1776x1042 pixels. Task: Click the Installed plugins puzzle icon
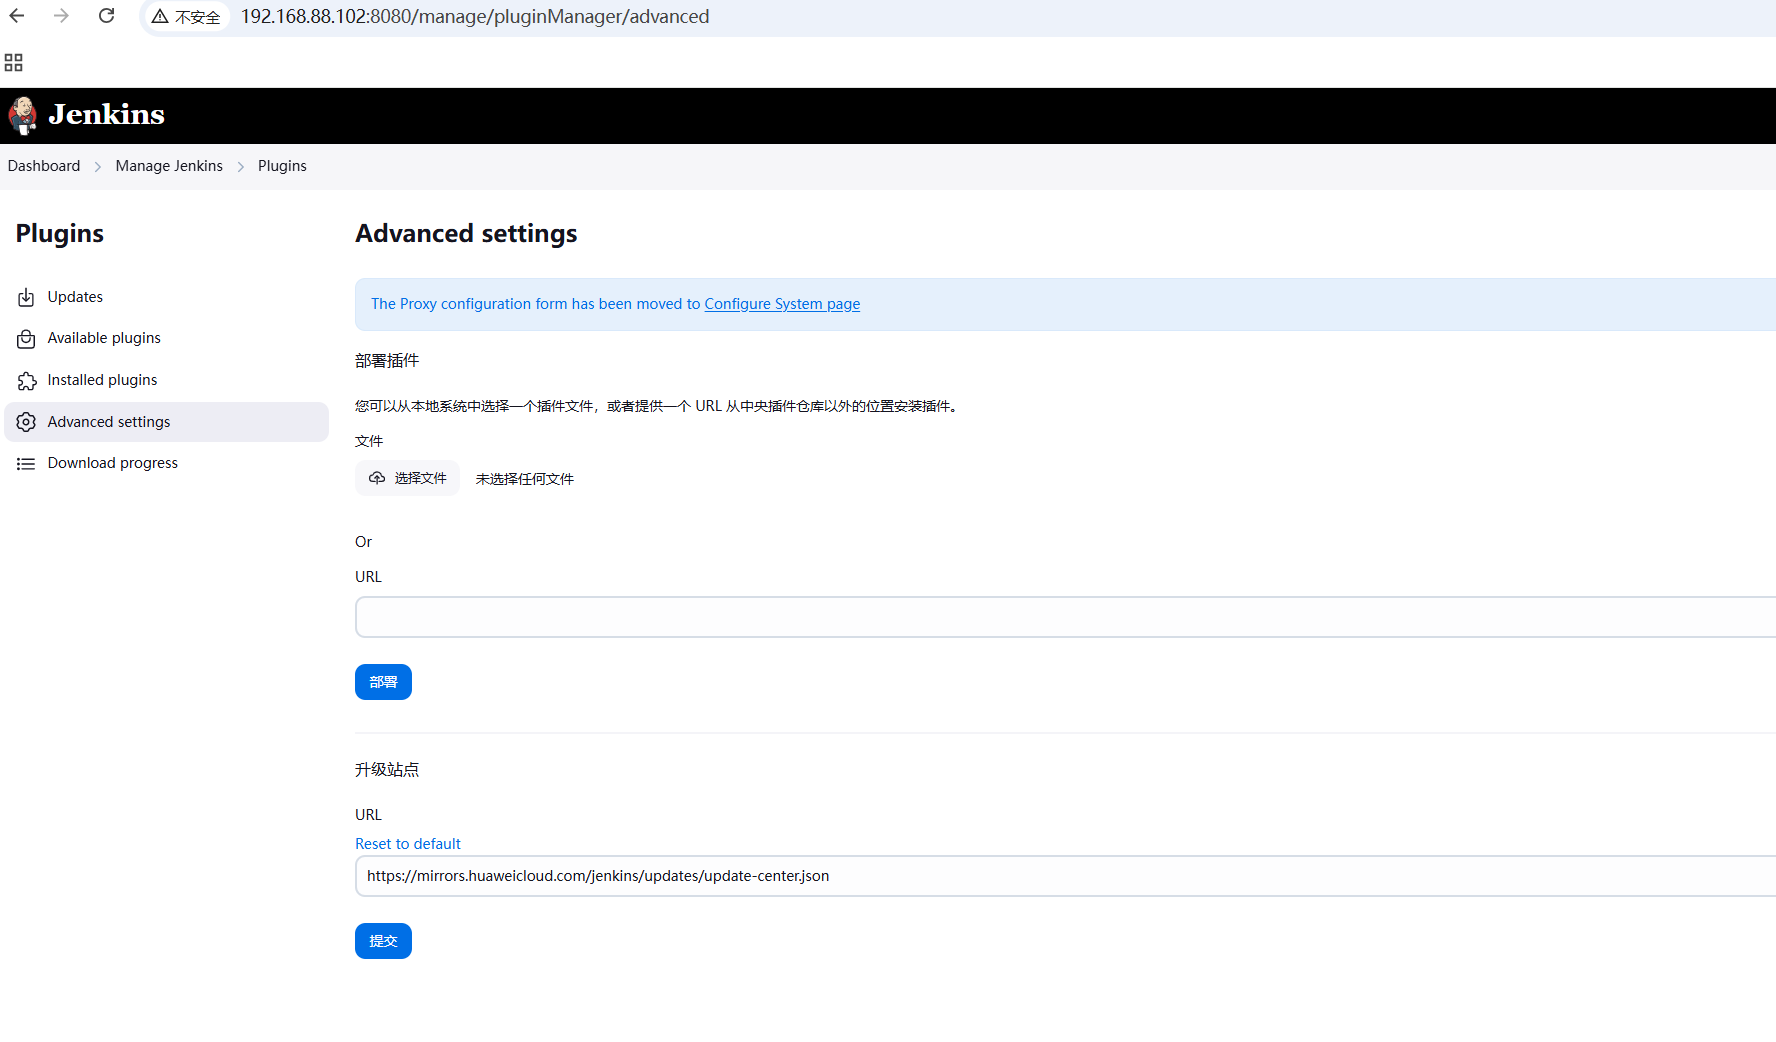click(x=26, y=381)
